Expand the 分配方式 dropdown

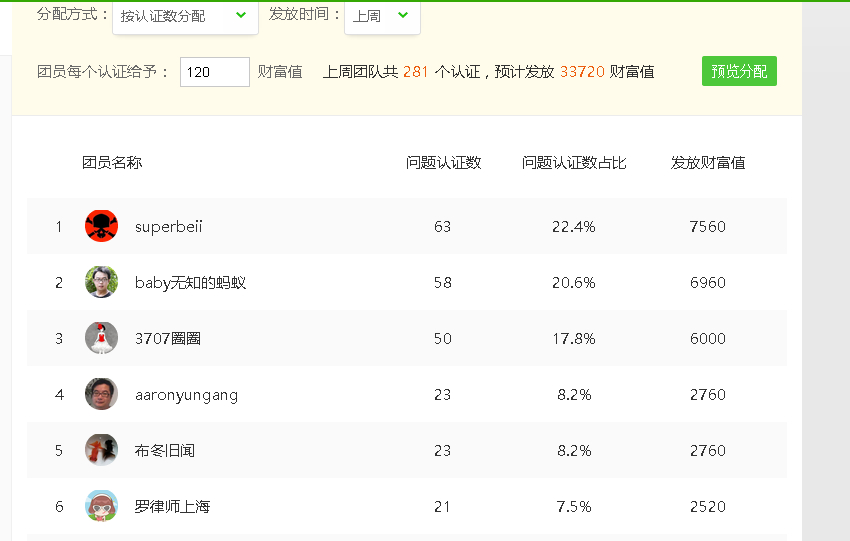click(185, 17)
